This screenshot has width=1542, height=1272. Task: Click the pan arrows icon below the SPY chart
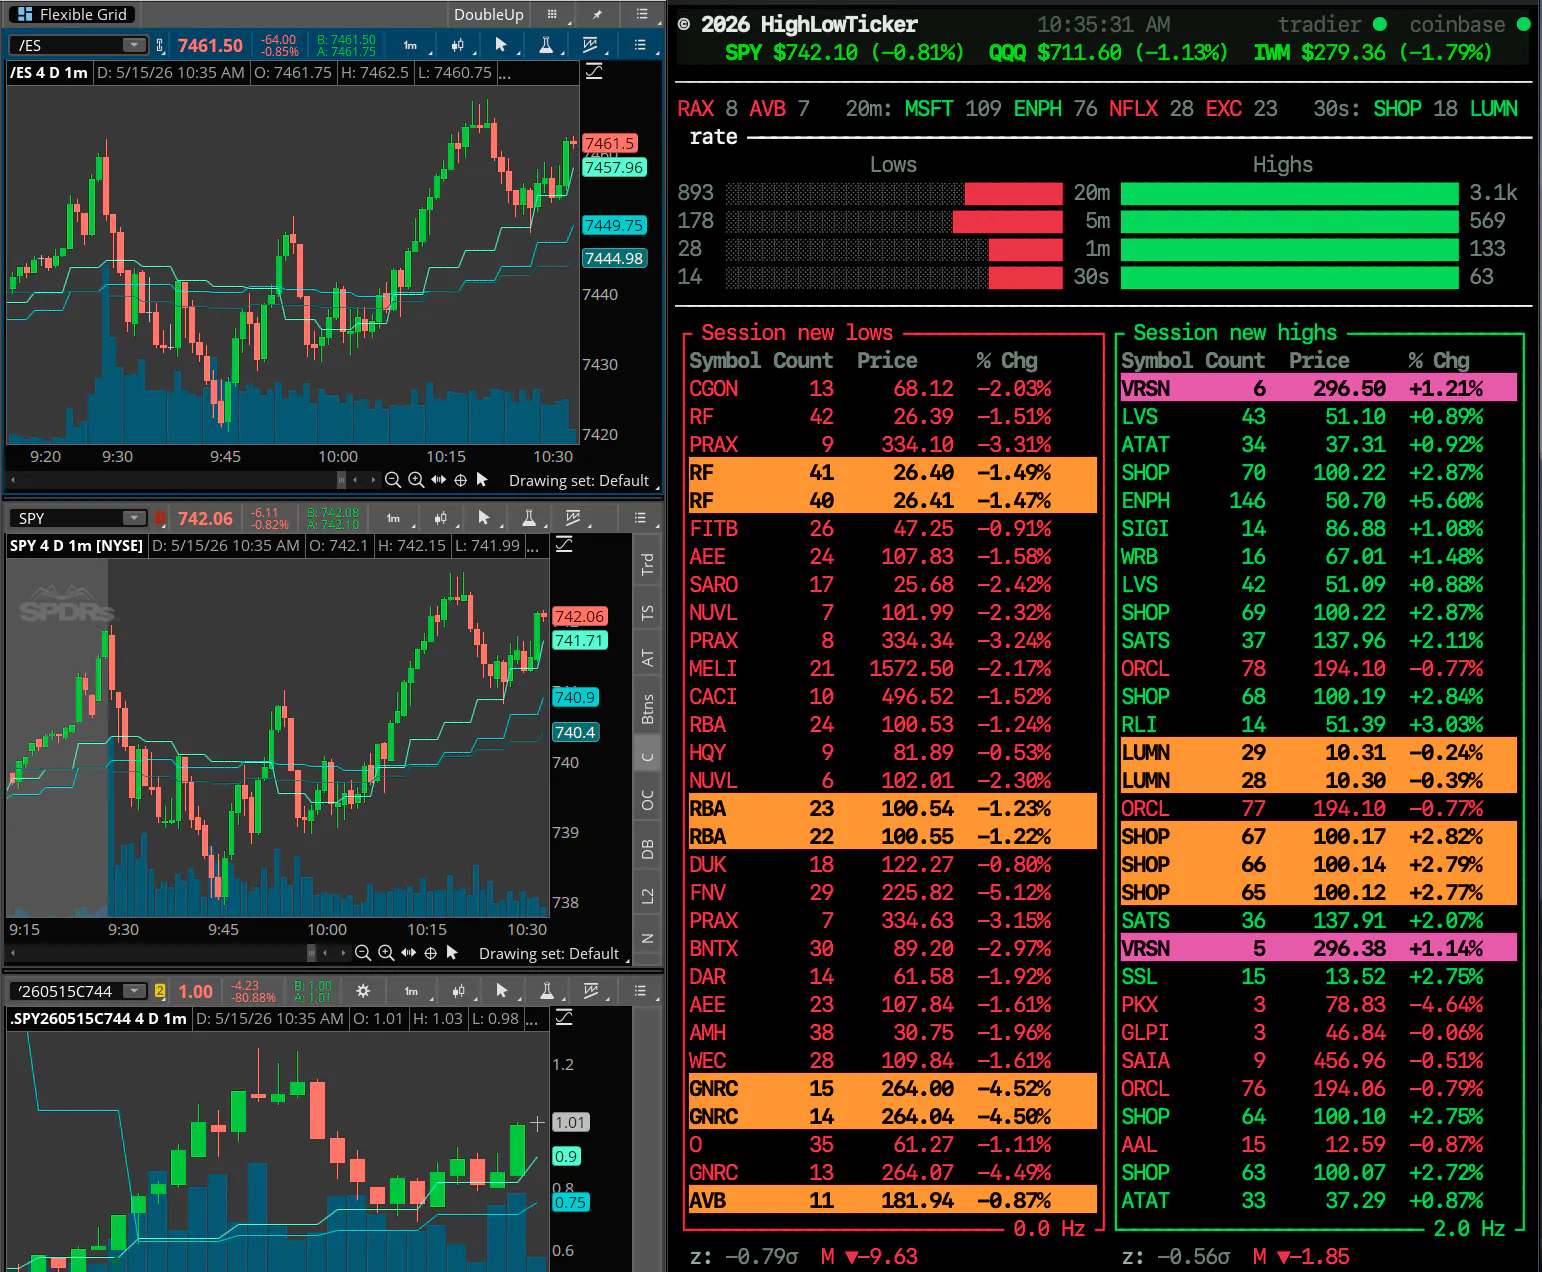point(409,953)
